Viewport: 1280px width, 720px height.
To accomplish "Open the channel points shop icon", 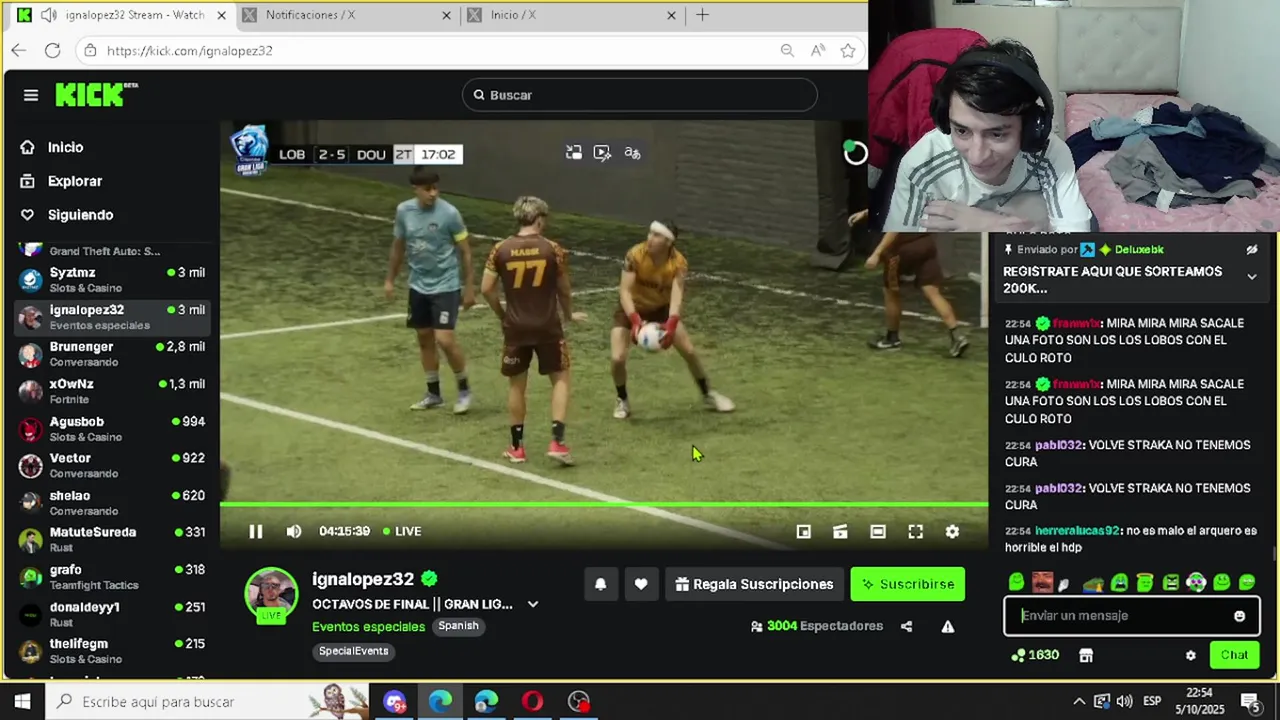I will (x=1086, y=655).
